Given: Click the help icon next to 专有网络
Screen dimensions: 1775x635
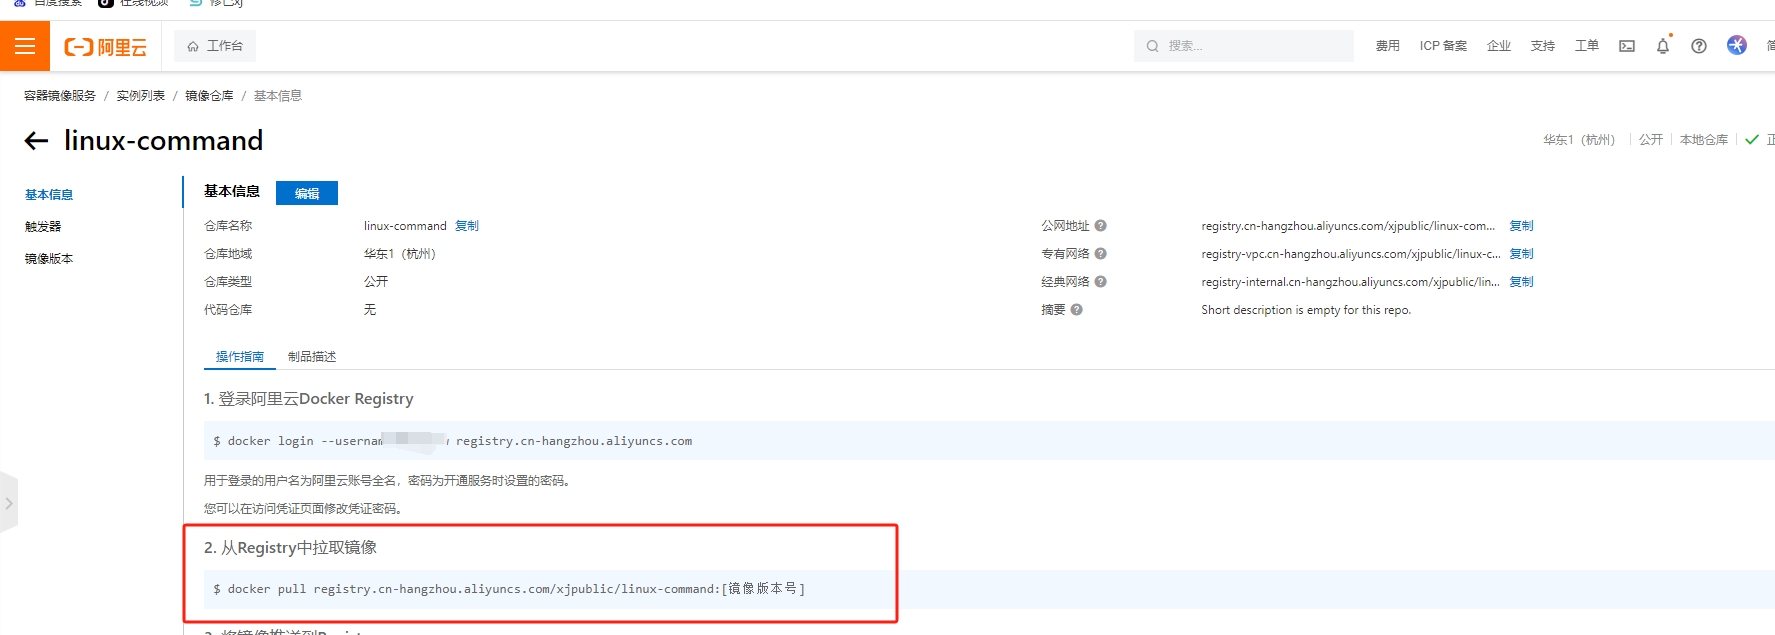Looking at the screenshot, I should tap(1100, 254).
